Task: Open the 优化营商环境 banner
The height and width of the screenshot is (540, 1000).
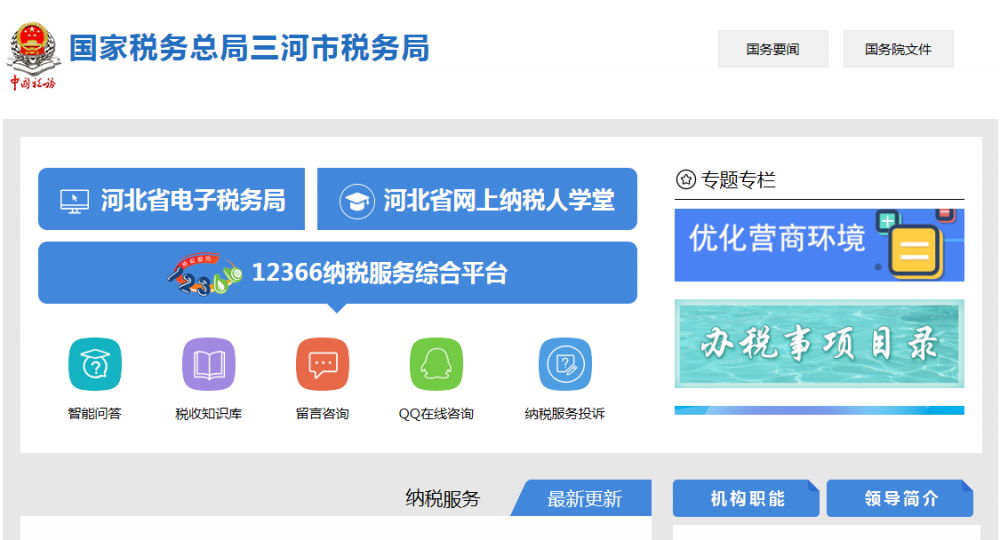Action: (x=819, y=245)
